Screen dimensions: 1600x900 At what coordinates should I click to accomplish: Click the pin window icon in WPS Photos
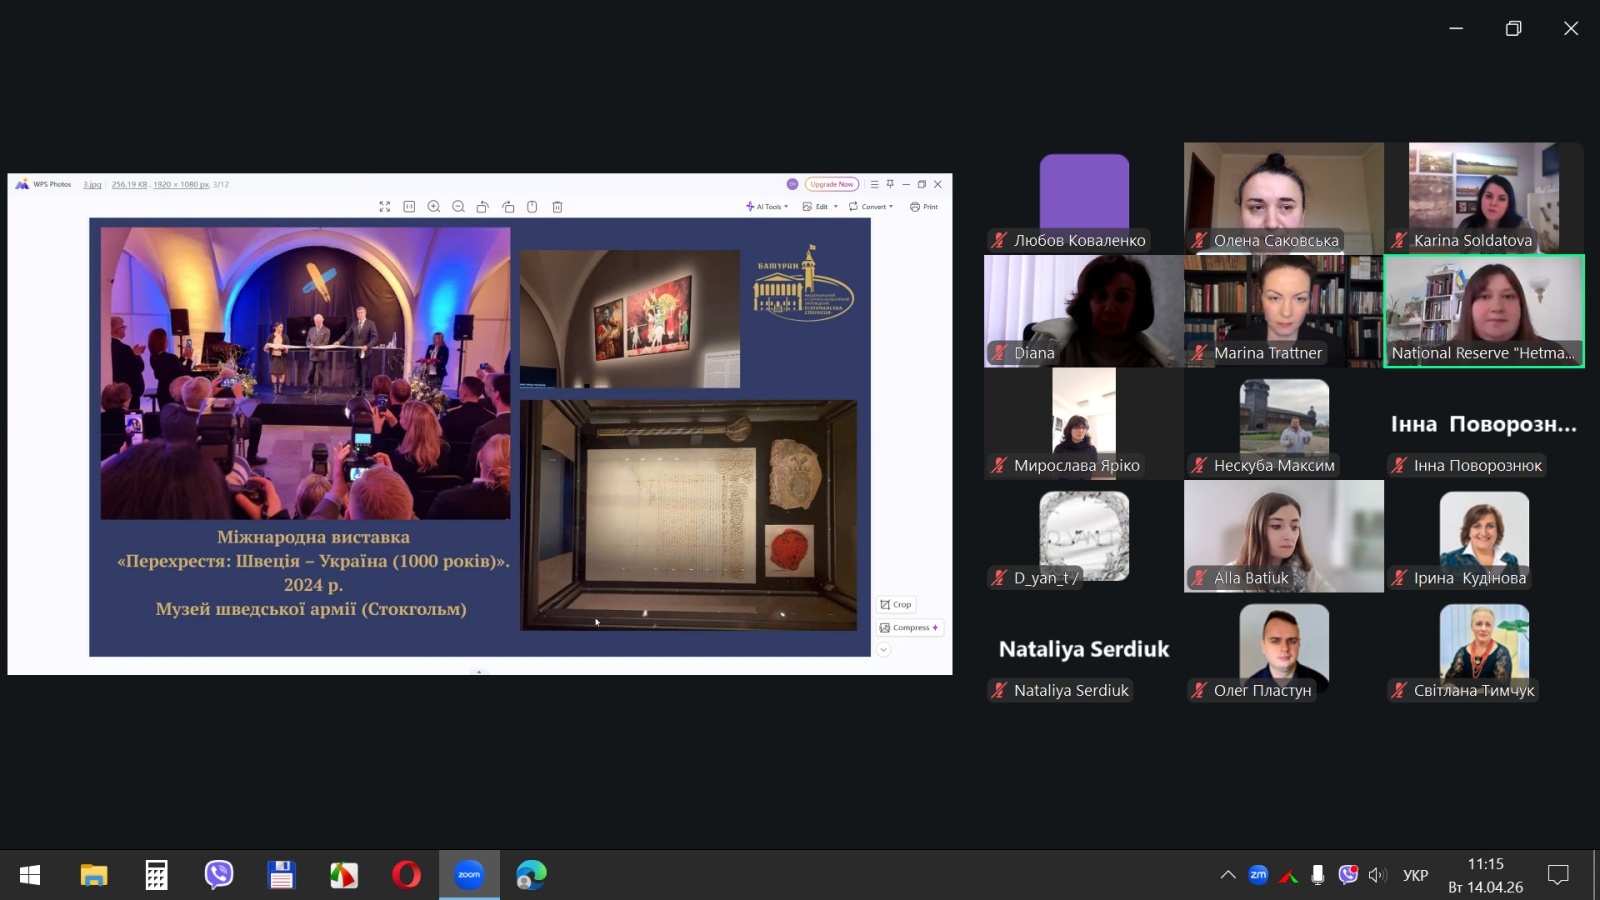pyautogui.click(x=890, y=184)
